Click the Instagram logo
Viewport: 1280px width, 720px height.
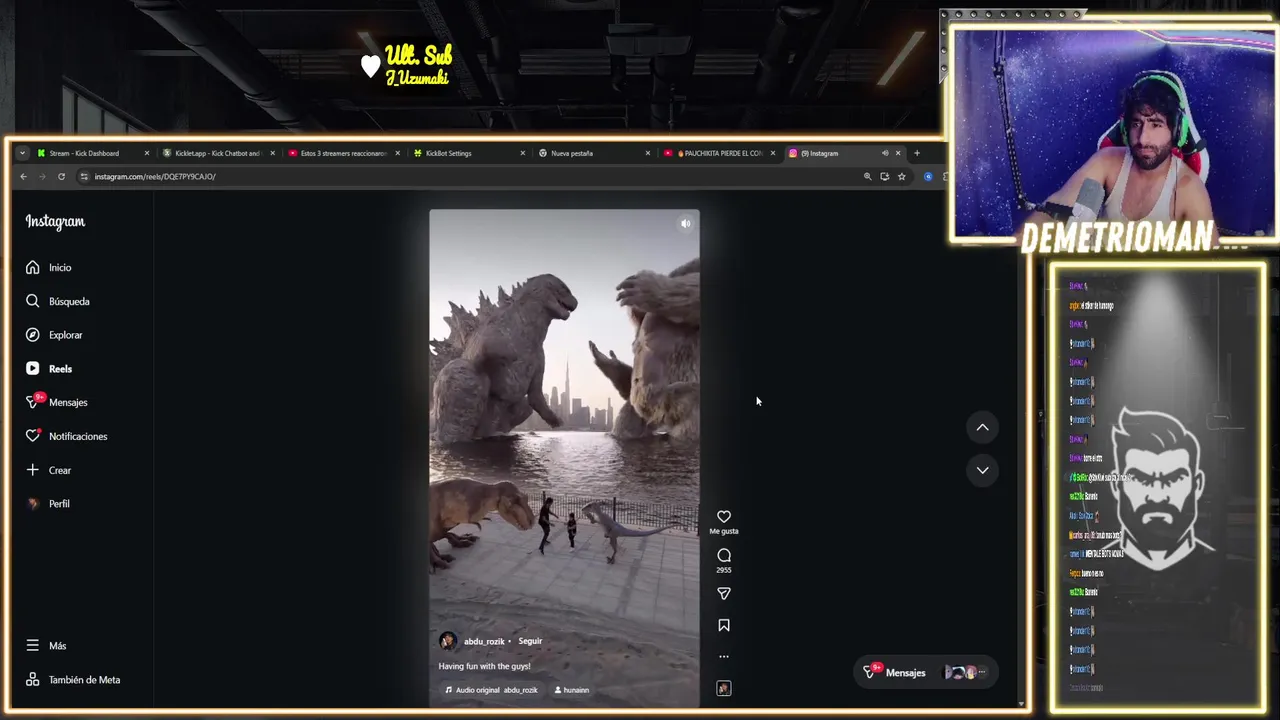tap(55, 222)
